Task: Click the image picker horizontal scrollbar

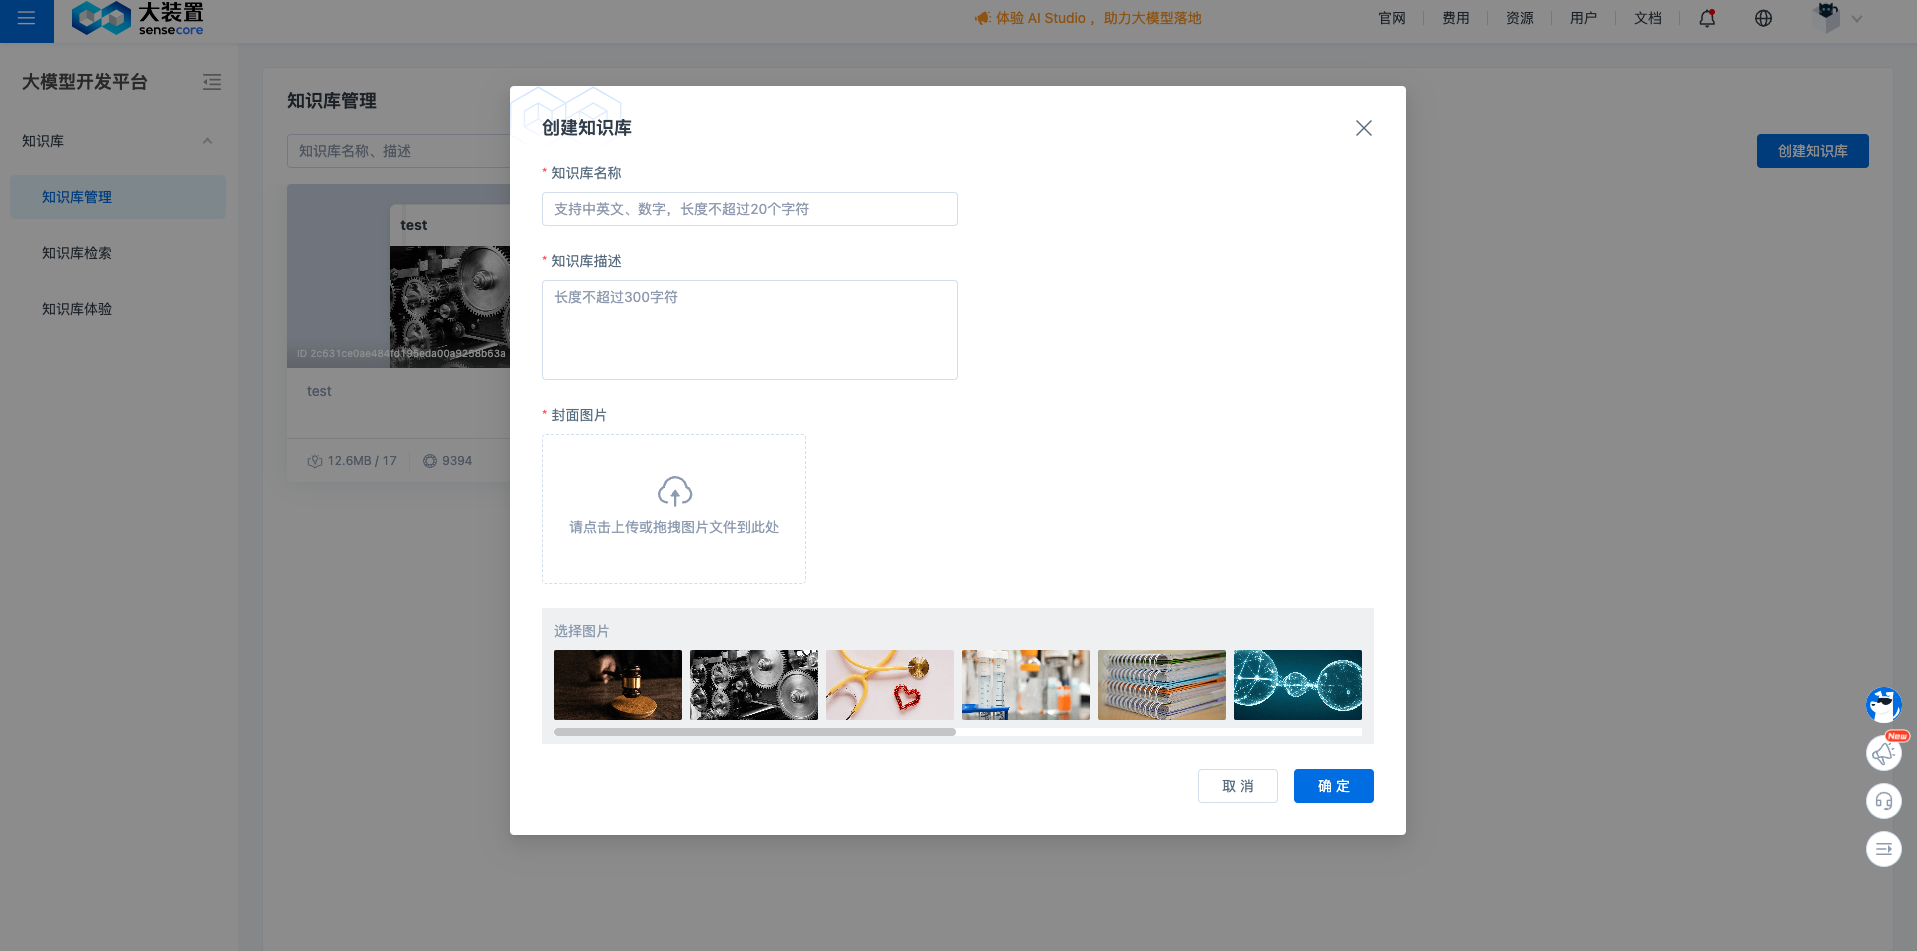Action: 755,732
